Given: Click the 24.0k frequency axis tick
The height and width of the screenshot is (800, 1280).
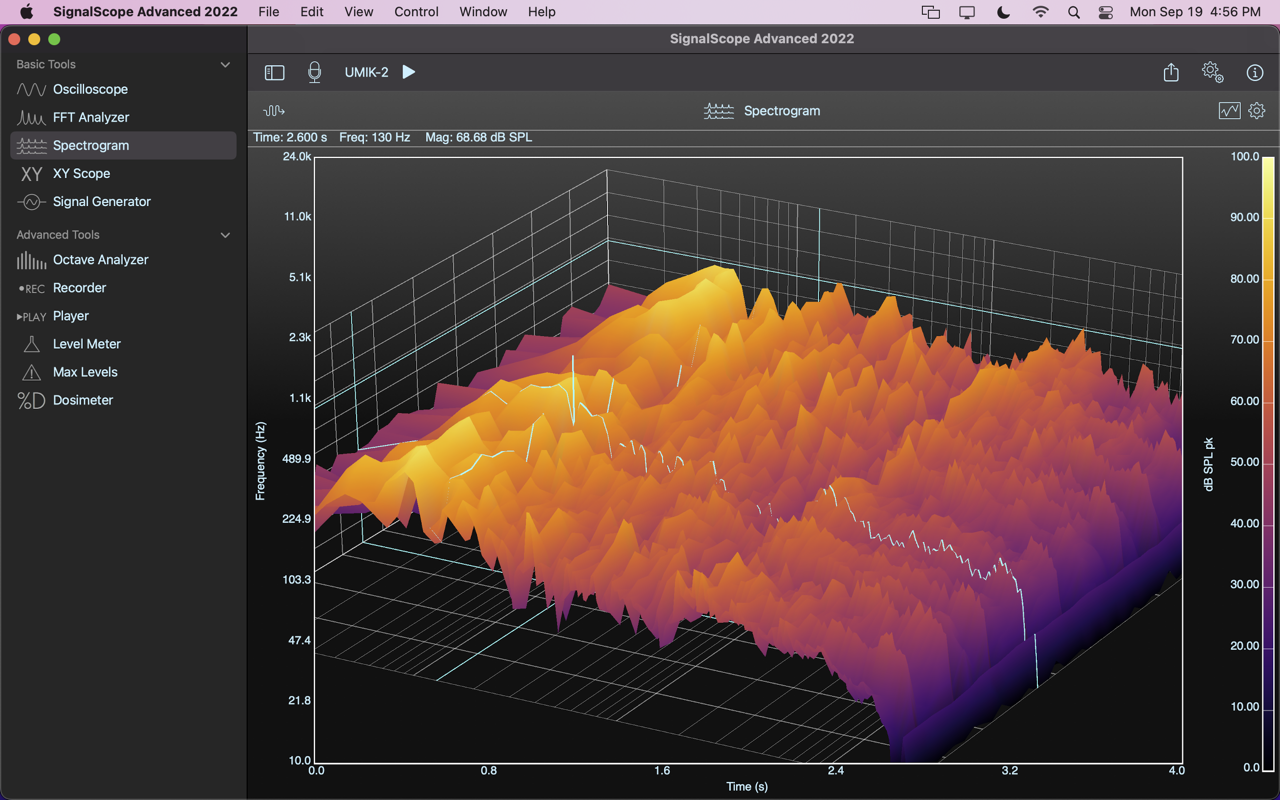Looking at the screenshot, I should click(x=296, y=157).
